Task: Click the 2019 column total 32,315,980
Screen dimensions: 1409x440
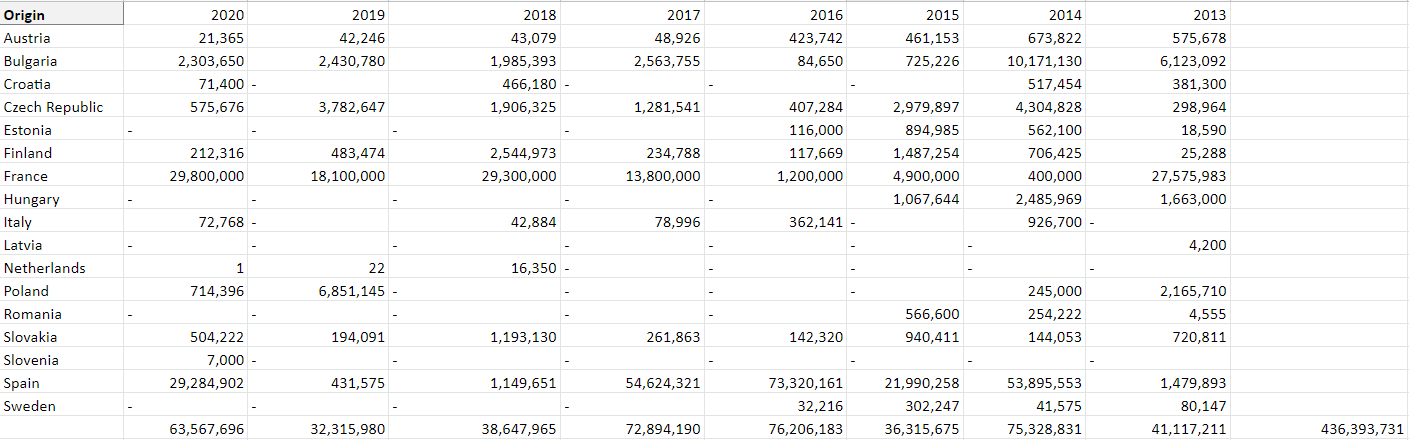Action: point(319,429)
